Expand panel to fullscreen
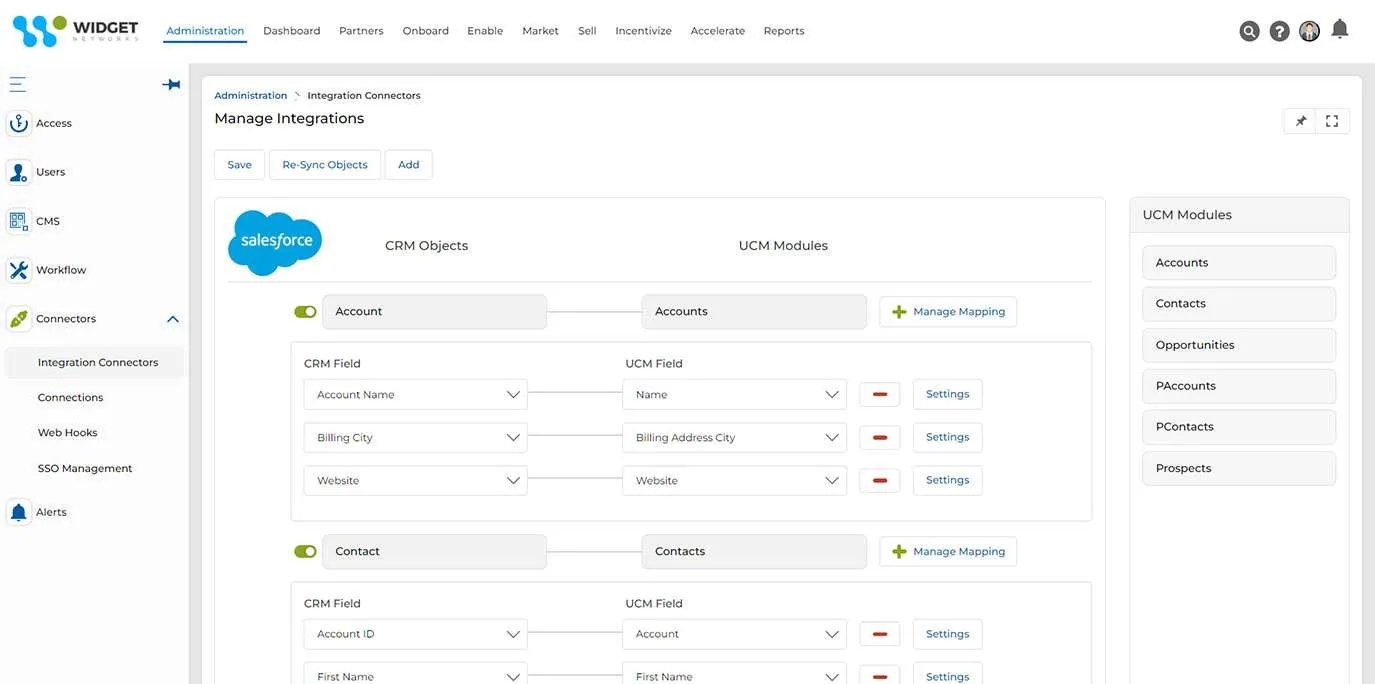This screenshot has width=1375, height=684. [x=1332, y=121]
